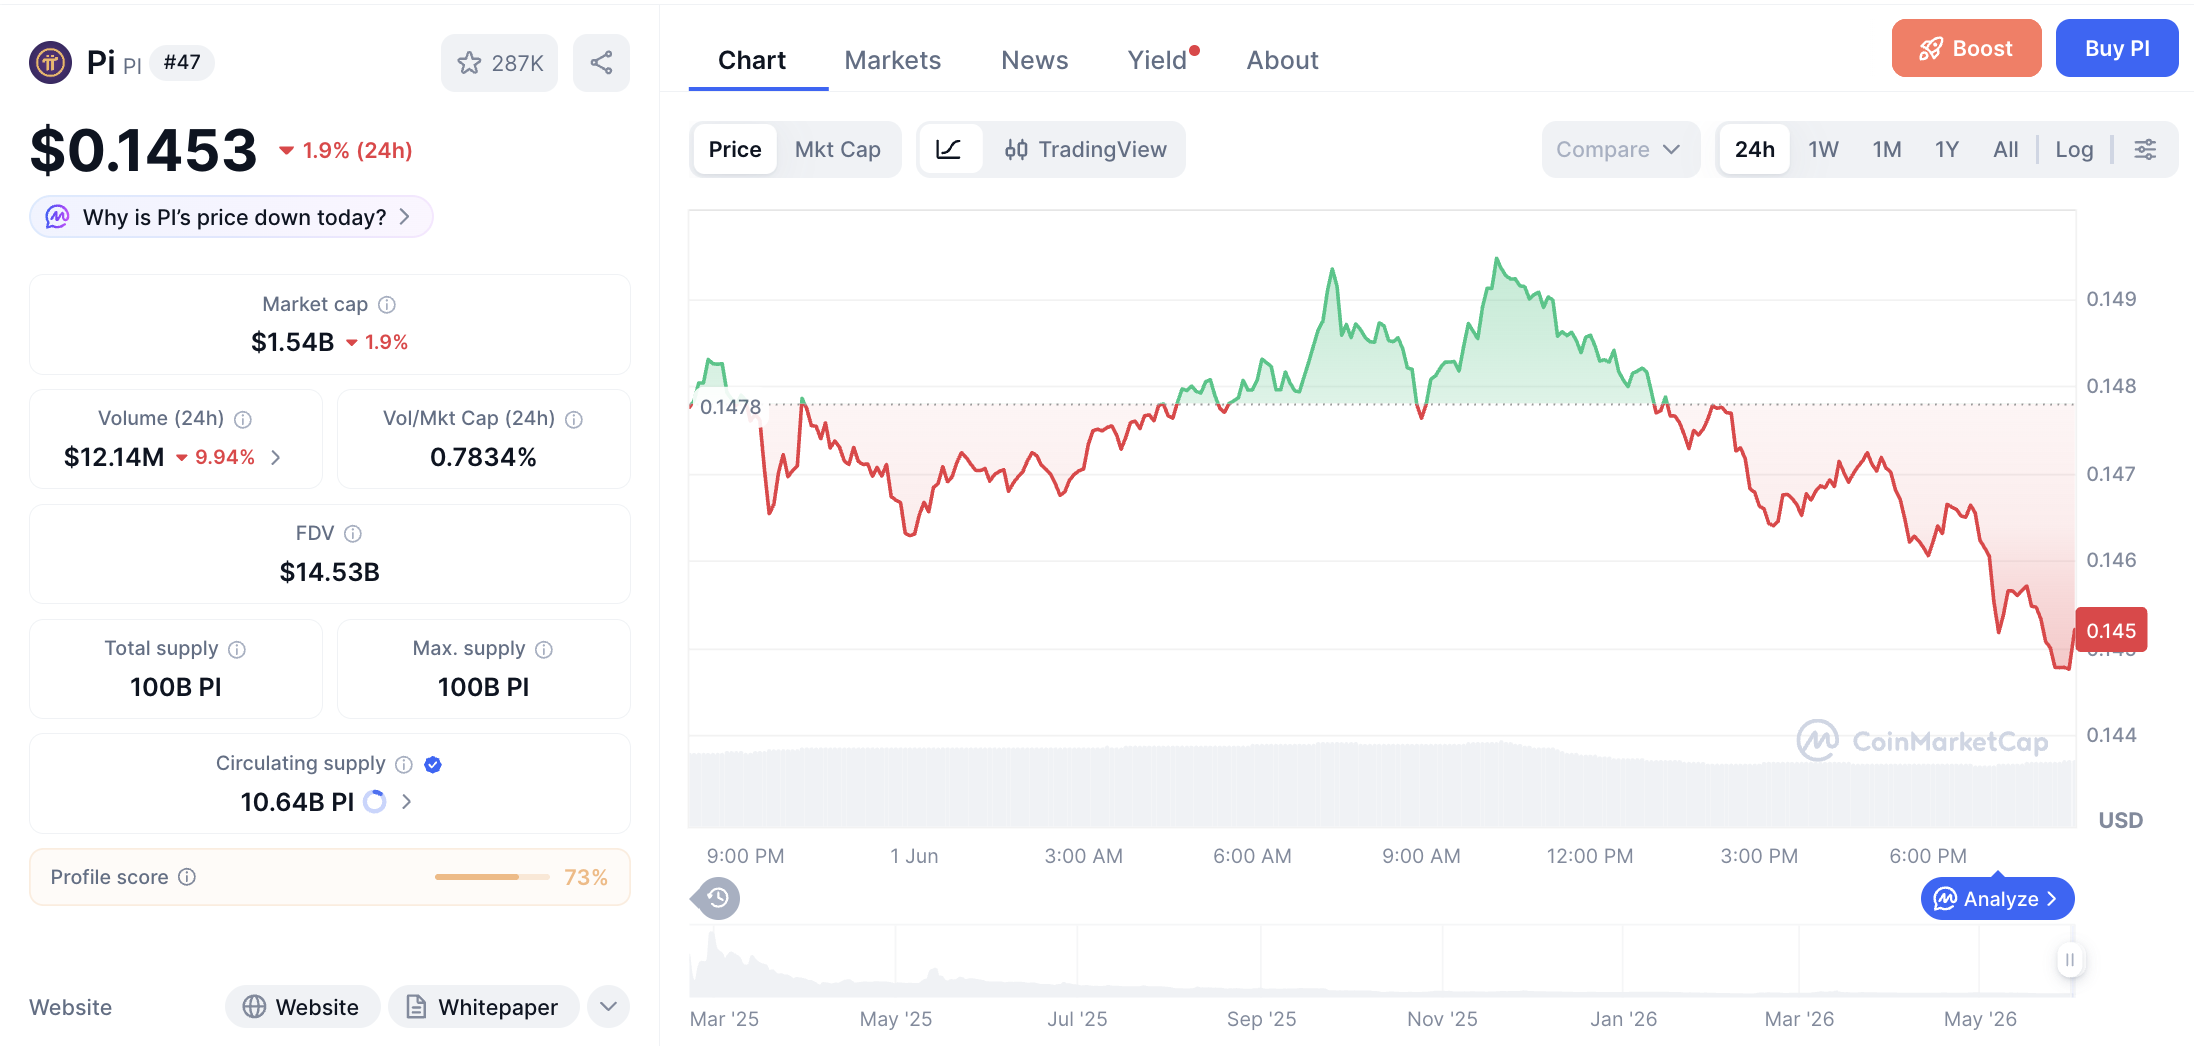This screenshot has width=2194, height=1046.
Task: Click the $14.53B FDV value
Action: click(330, 572)
